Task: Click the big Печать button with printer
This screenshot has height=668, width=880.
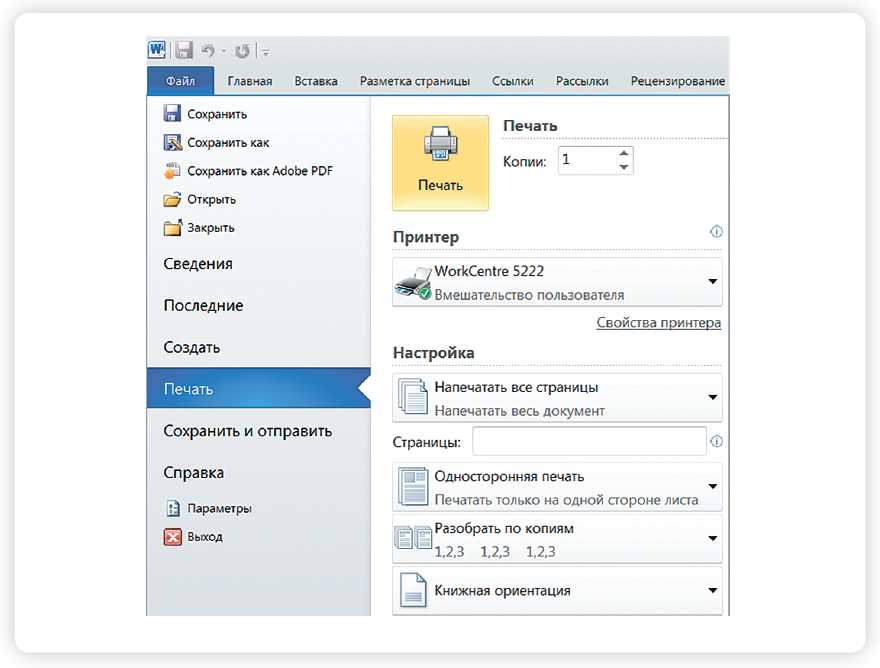Action: click(441, 163)
